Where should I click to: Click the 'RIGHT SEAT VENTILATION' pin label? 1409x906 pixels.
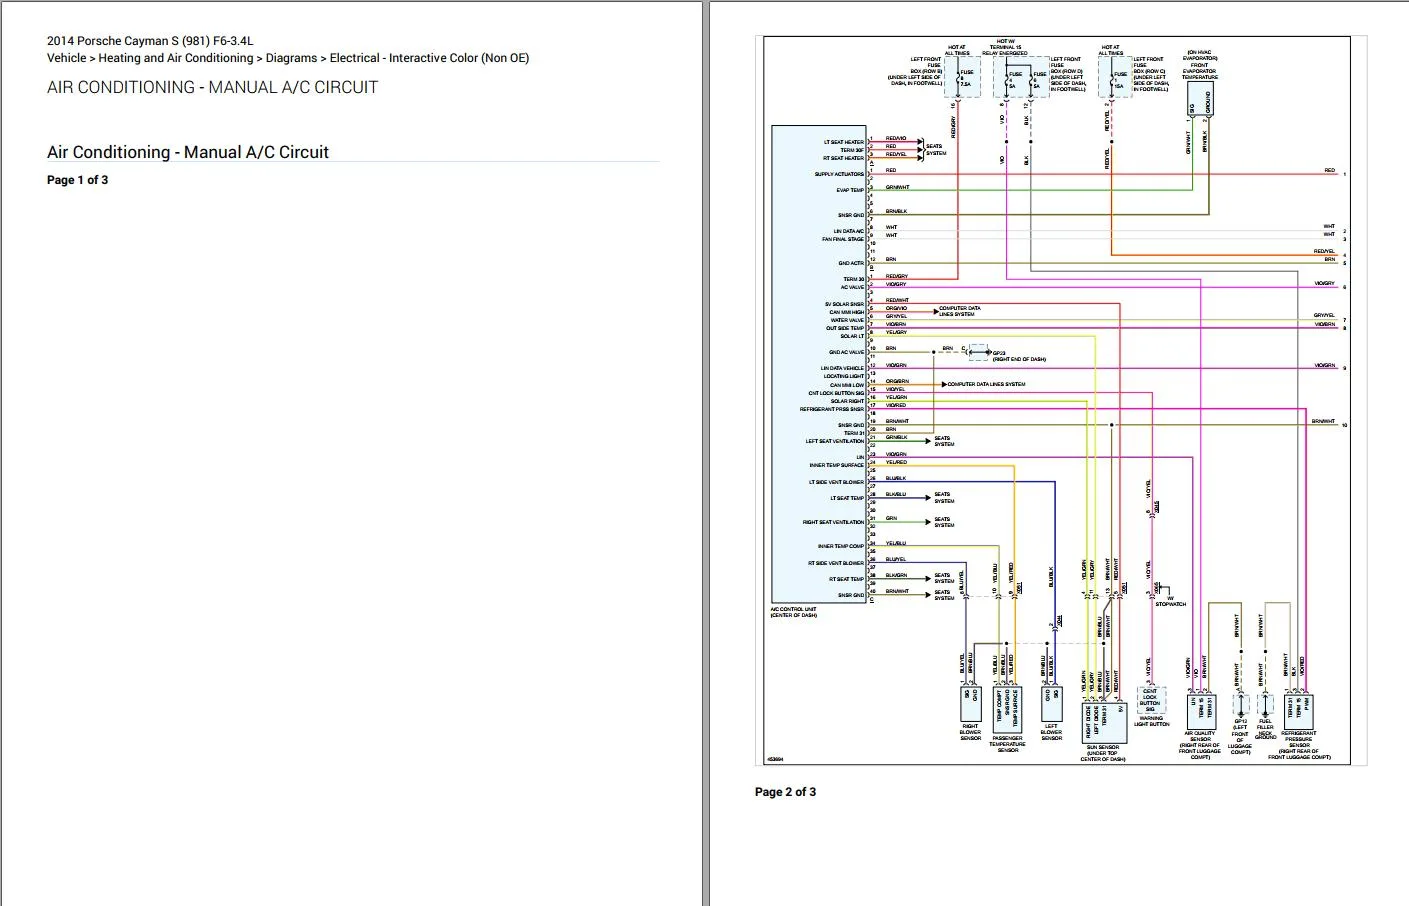click(x=833, y=522)
